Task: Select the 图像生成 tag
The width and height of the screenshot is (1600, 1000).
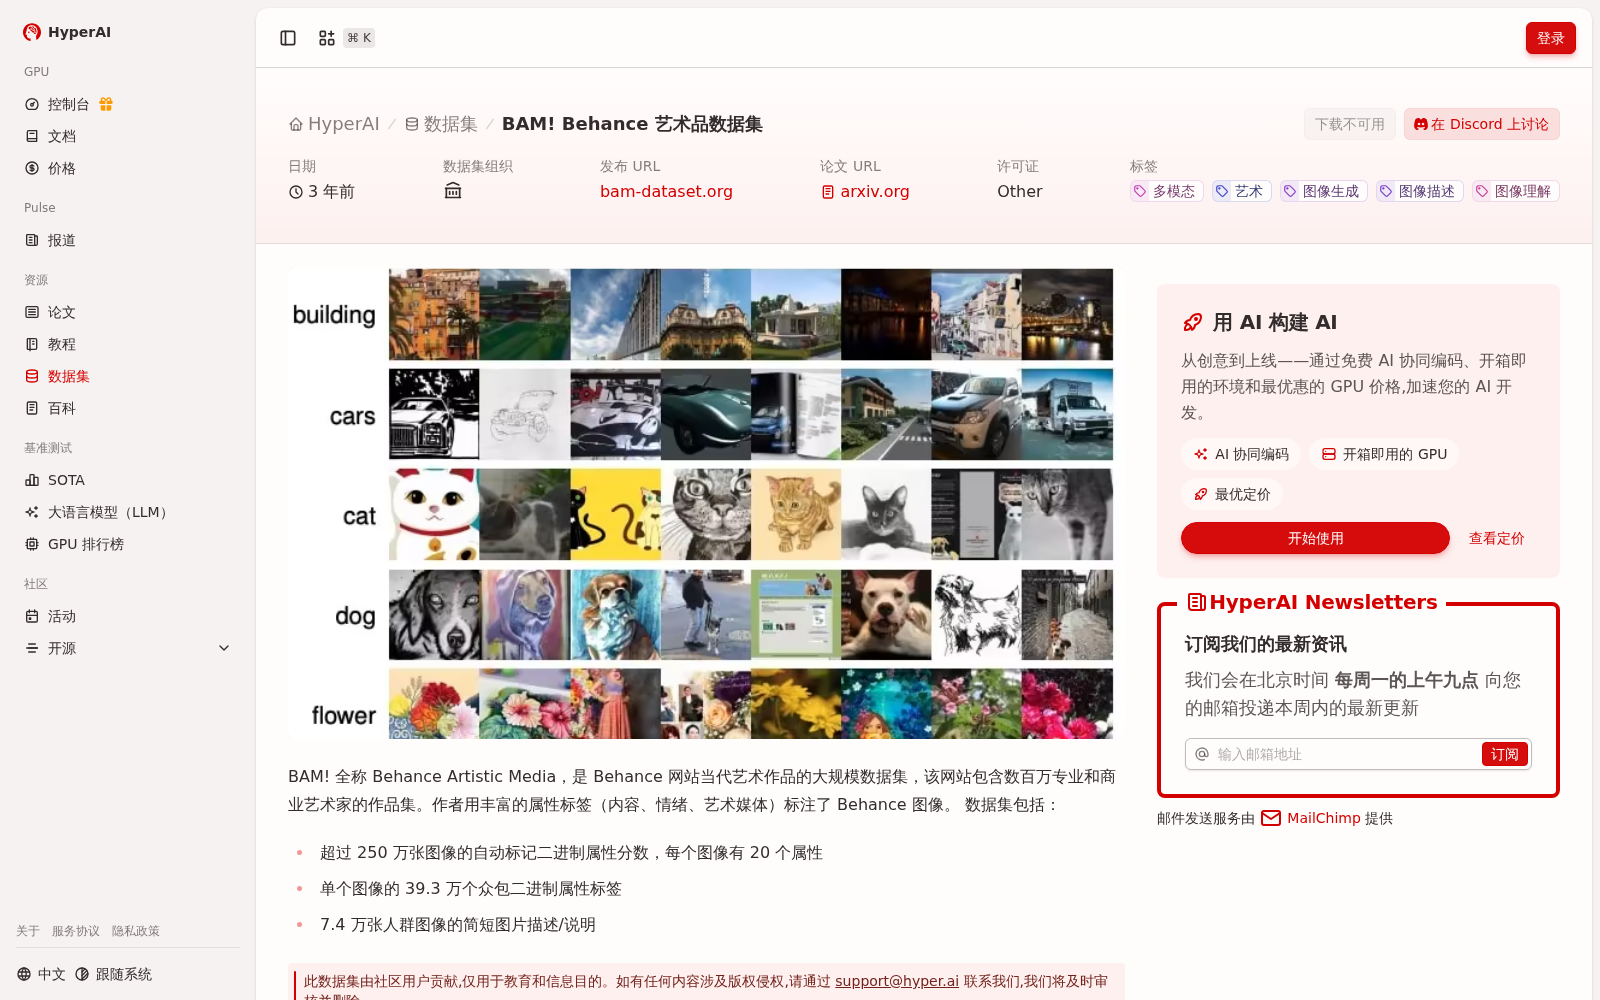Action: (1323, 191)
